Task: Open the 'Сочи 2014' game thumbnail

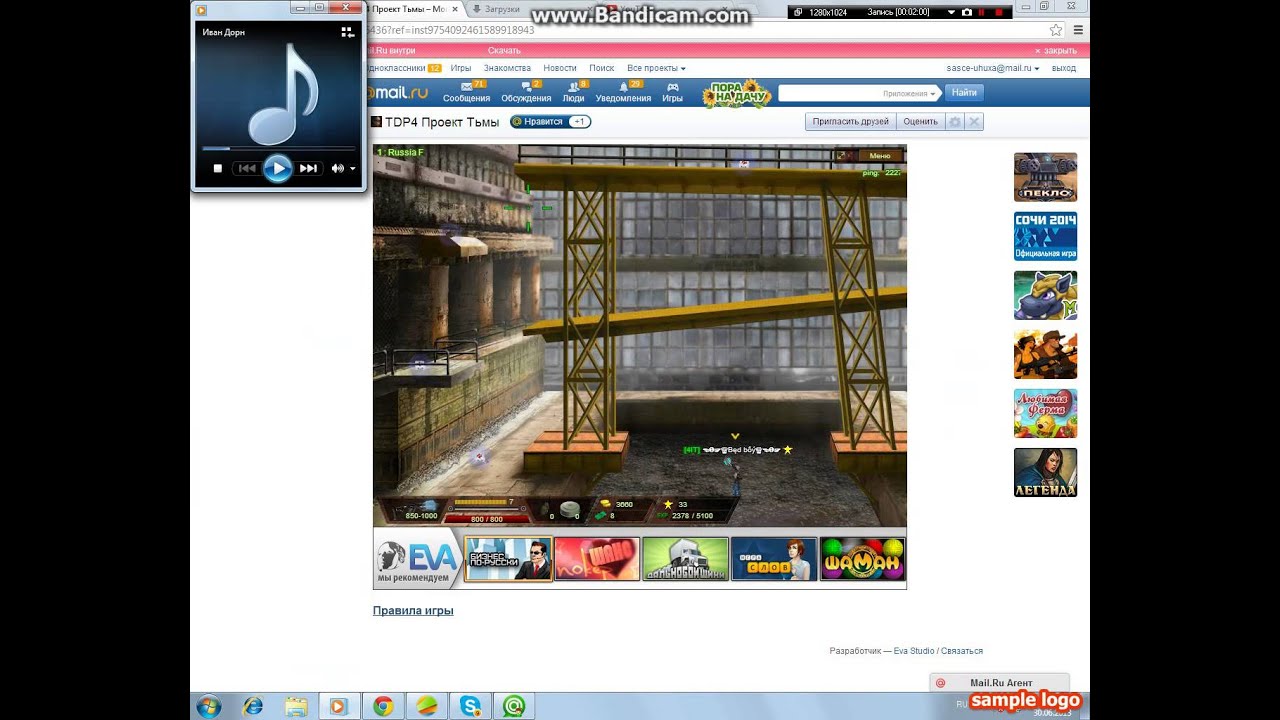Action: point(1045,236)
